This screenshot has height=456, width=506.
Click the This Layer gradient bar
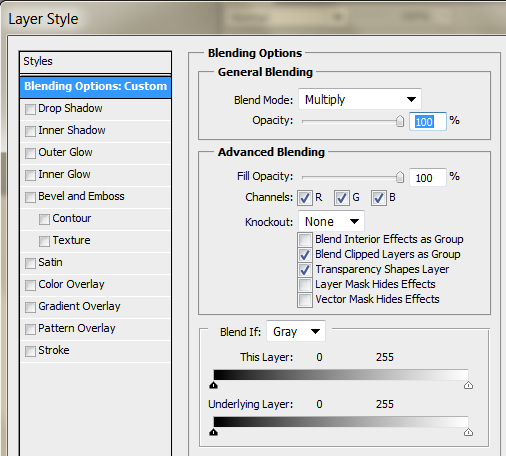(x=341, y=375)
